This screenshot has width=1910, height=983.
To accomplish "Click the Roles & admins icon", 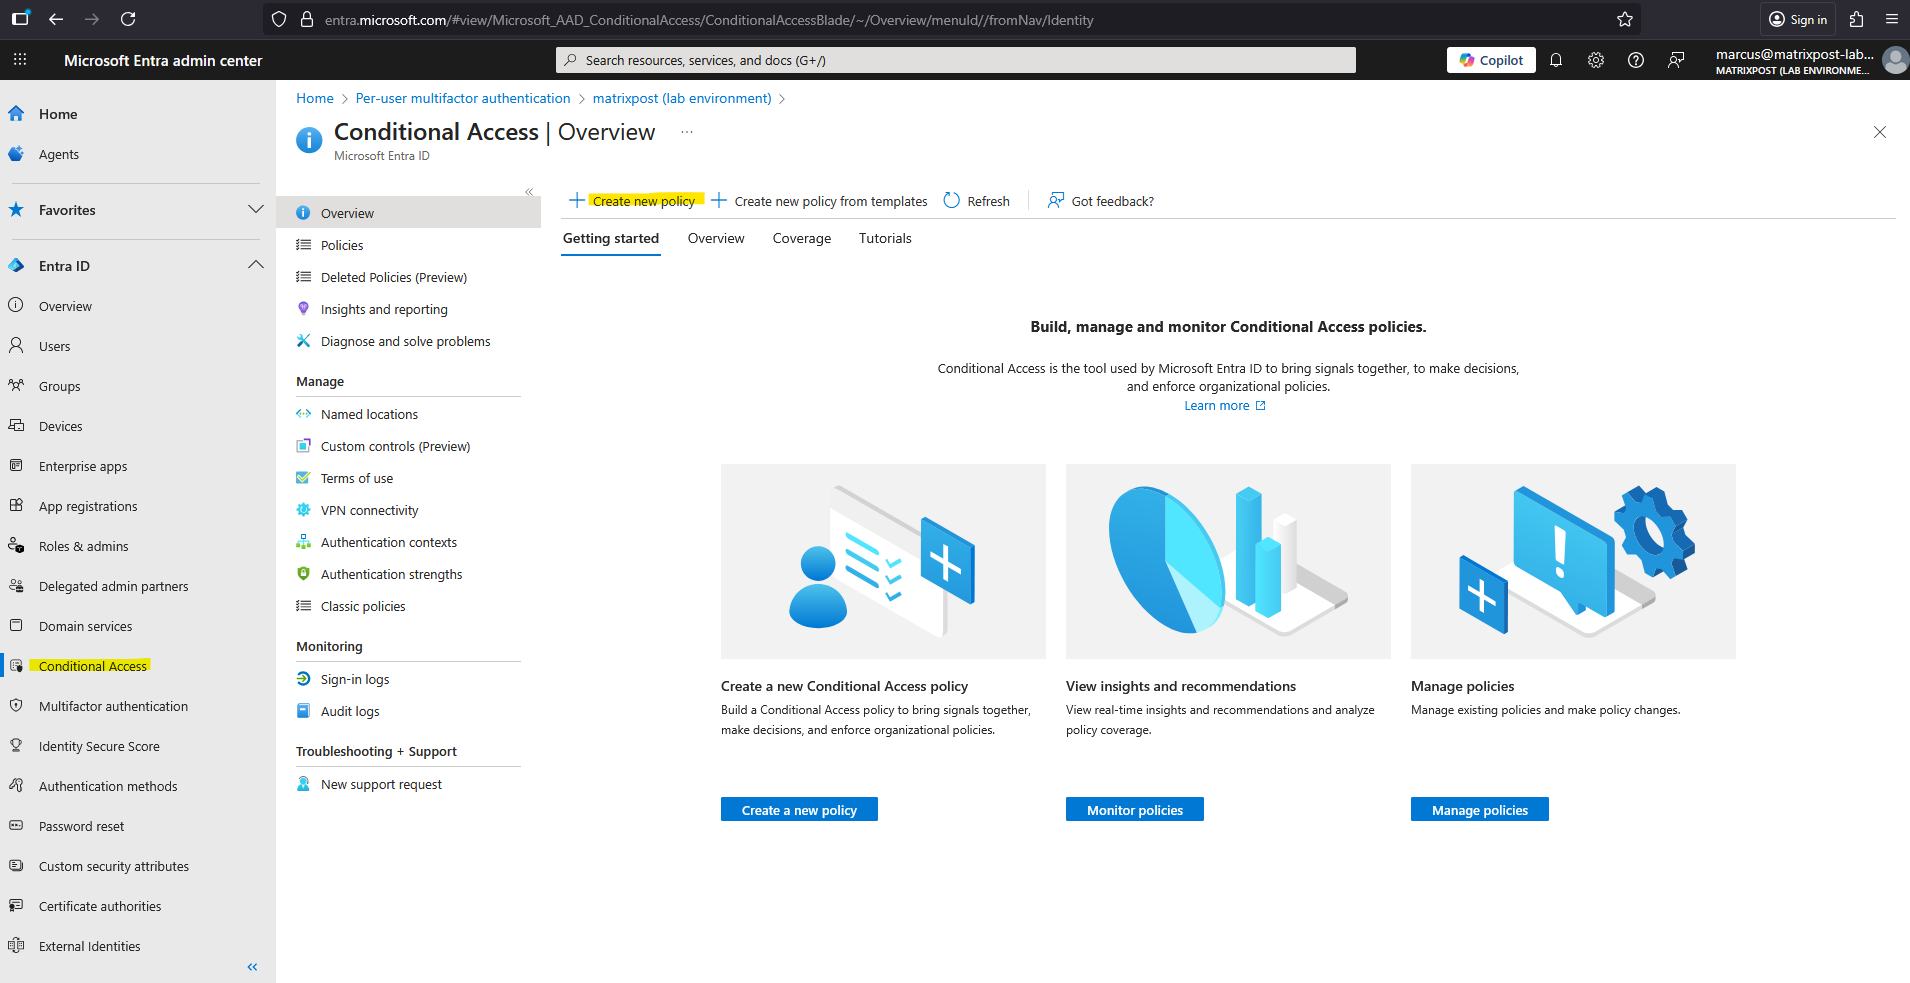I will point(16,546).
